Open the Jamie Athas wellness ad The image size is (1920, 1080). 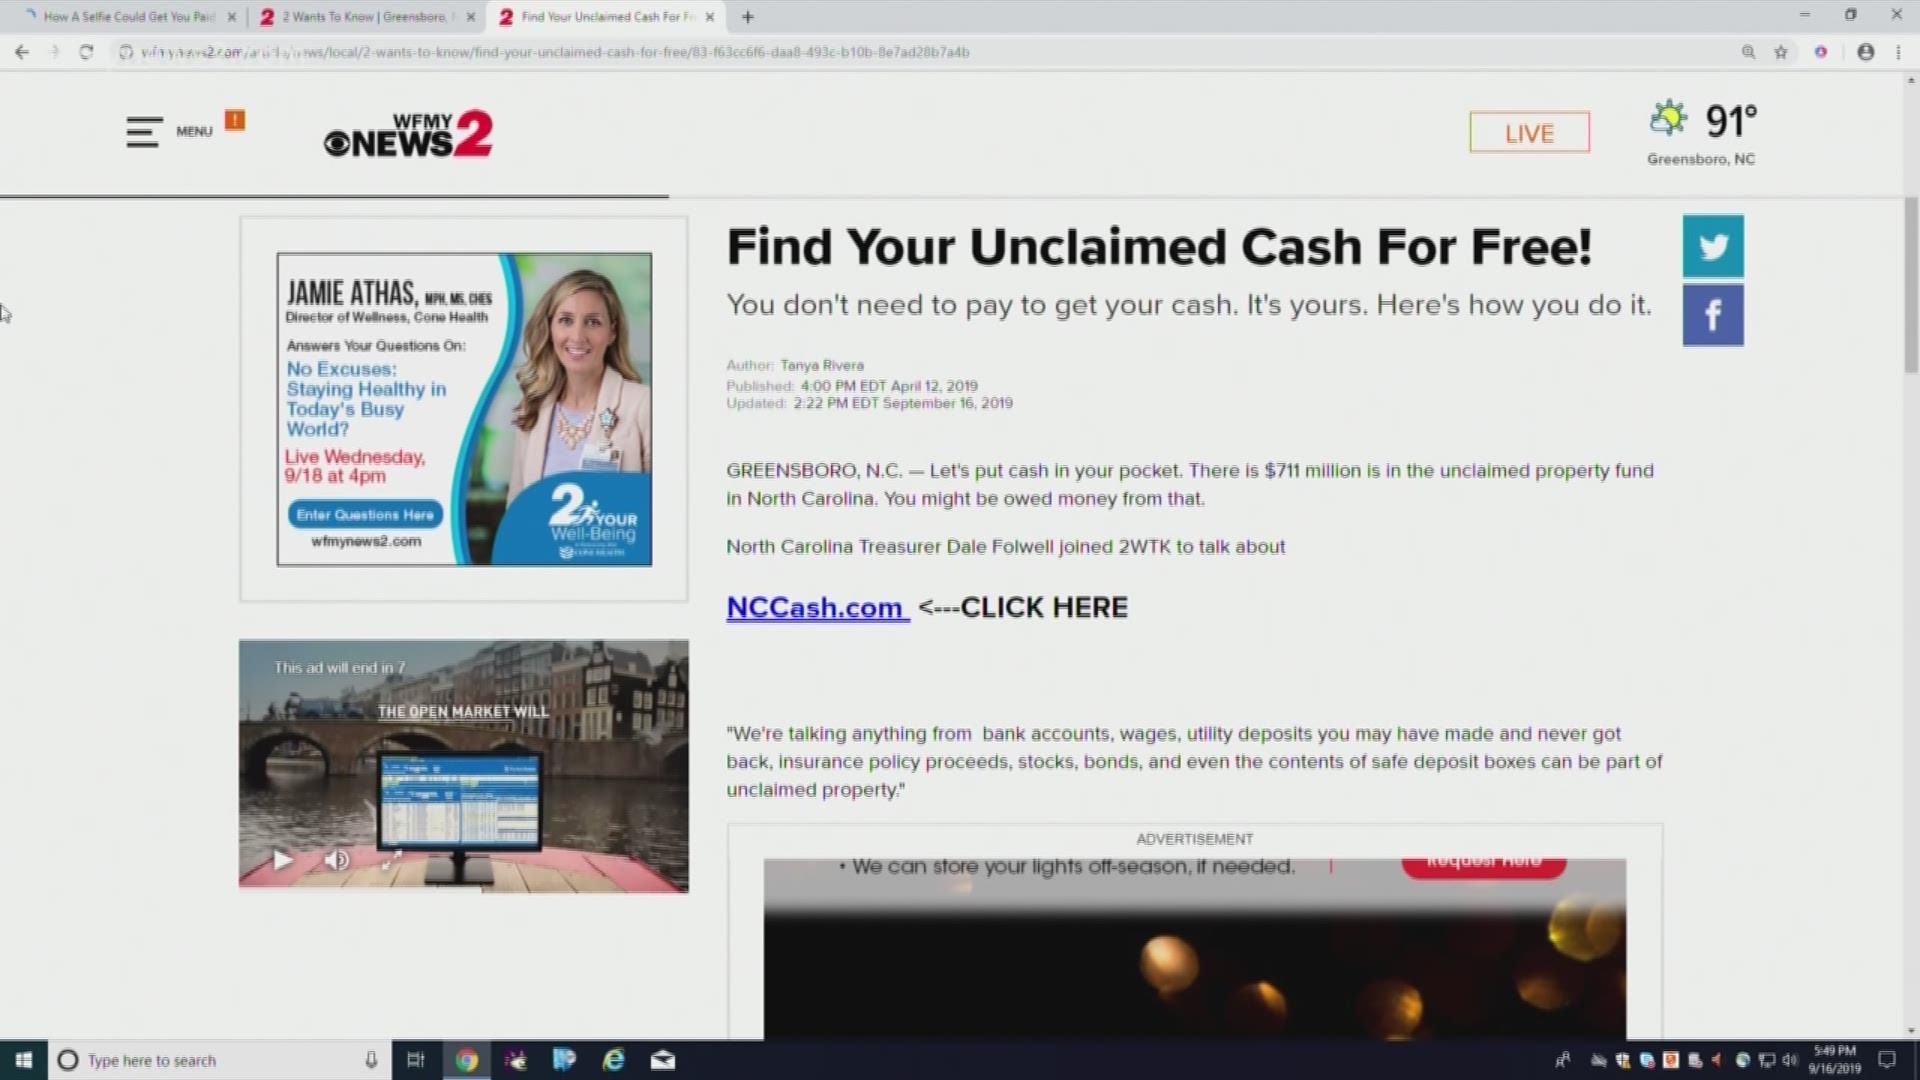click(x=464, y=409)
